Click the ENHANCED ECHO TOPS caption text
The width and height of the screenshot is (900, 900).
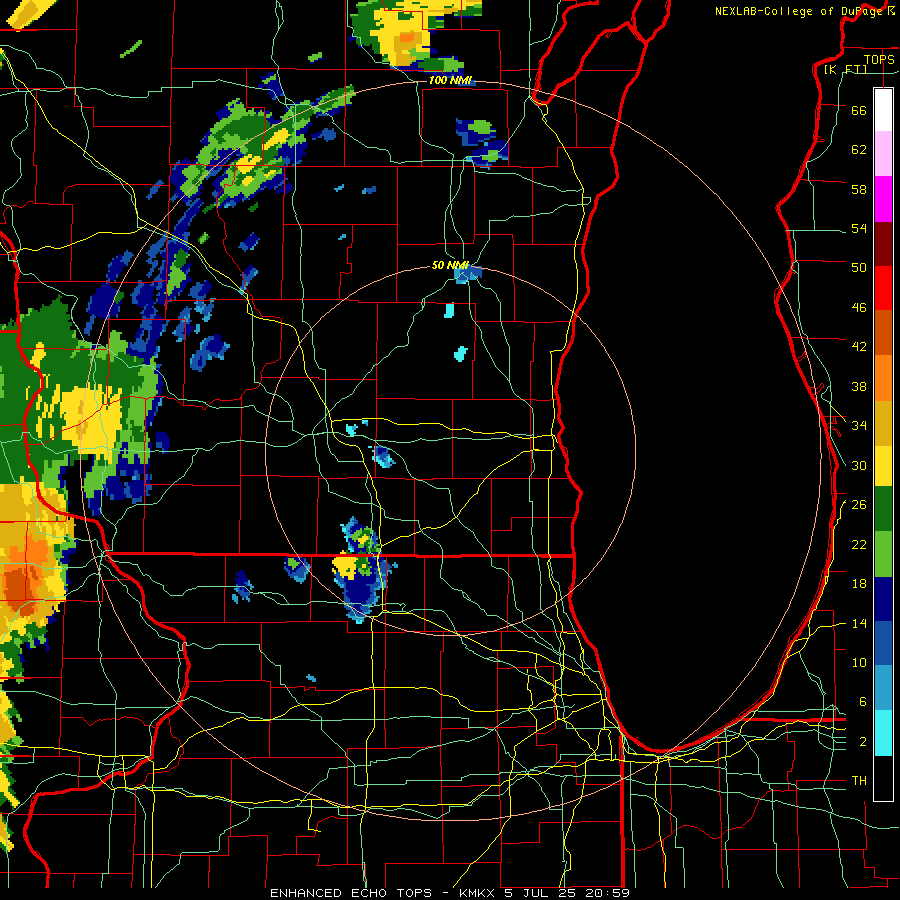coord(351,893)
